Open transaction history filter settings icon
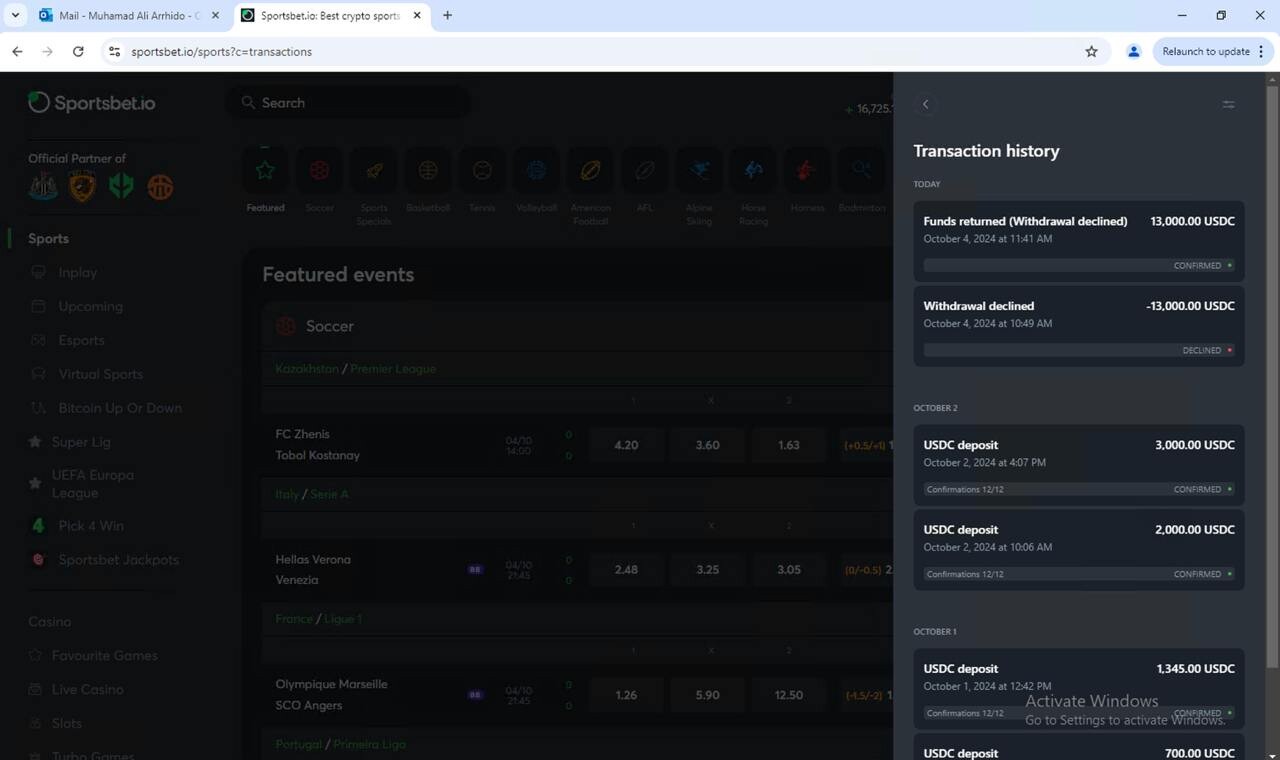Viewport: 1280px width, 760px height. click(1229, 104)
